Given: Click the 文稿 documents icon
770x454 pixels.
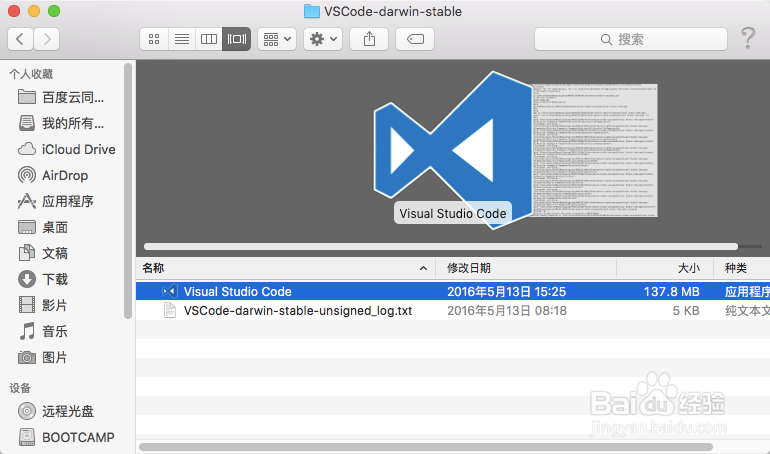Looking at the screenshot, I should click(27, 253).
